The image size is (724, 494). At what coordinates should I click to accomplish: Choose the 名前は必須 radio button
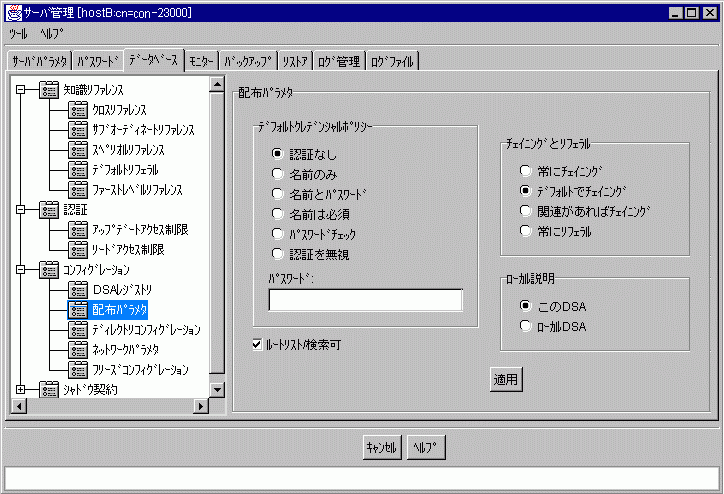pyautogui.click(x=277, y=213)
